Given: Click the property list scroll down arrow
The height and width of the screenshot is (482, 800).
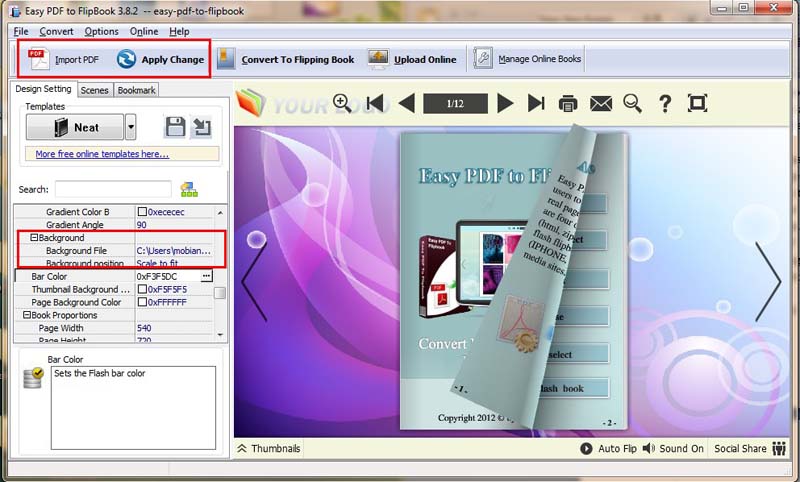Looking at the screenshot, I should click(x=220, y=335).
